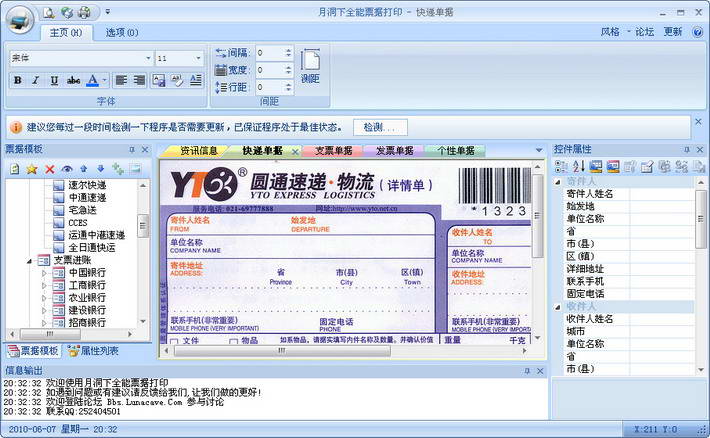Open the printer application menu orb
This screenshot has height=438, width=710.
coord(20,19)
